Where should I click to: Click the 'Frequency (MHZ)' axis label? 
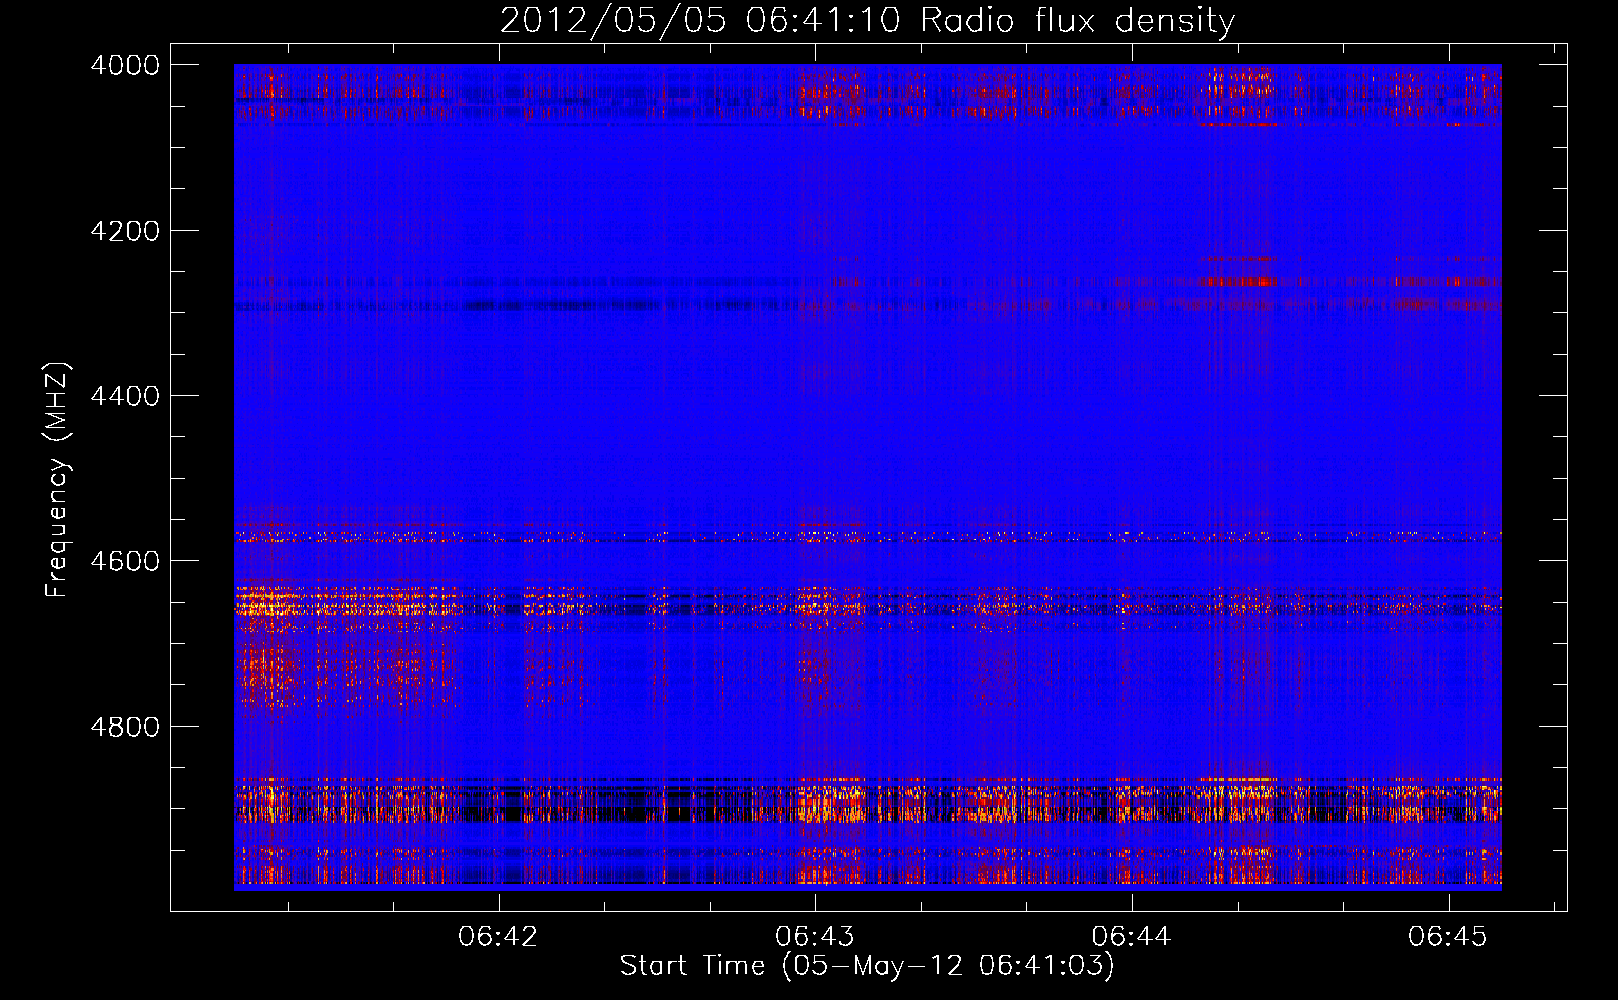click(57, 480)
